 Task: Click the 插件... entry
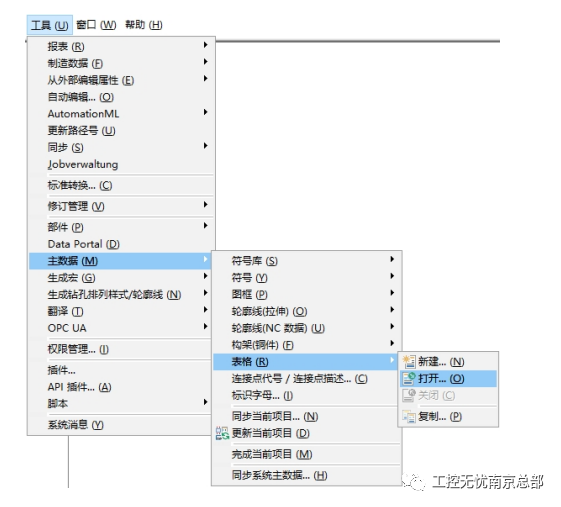(x=121, y=370)
